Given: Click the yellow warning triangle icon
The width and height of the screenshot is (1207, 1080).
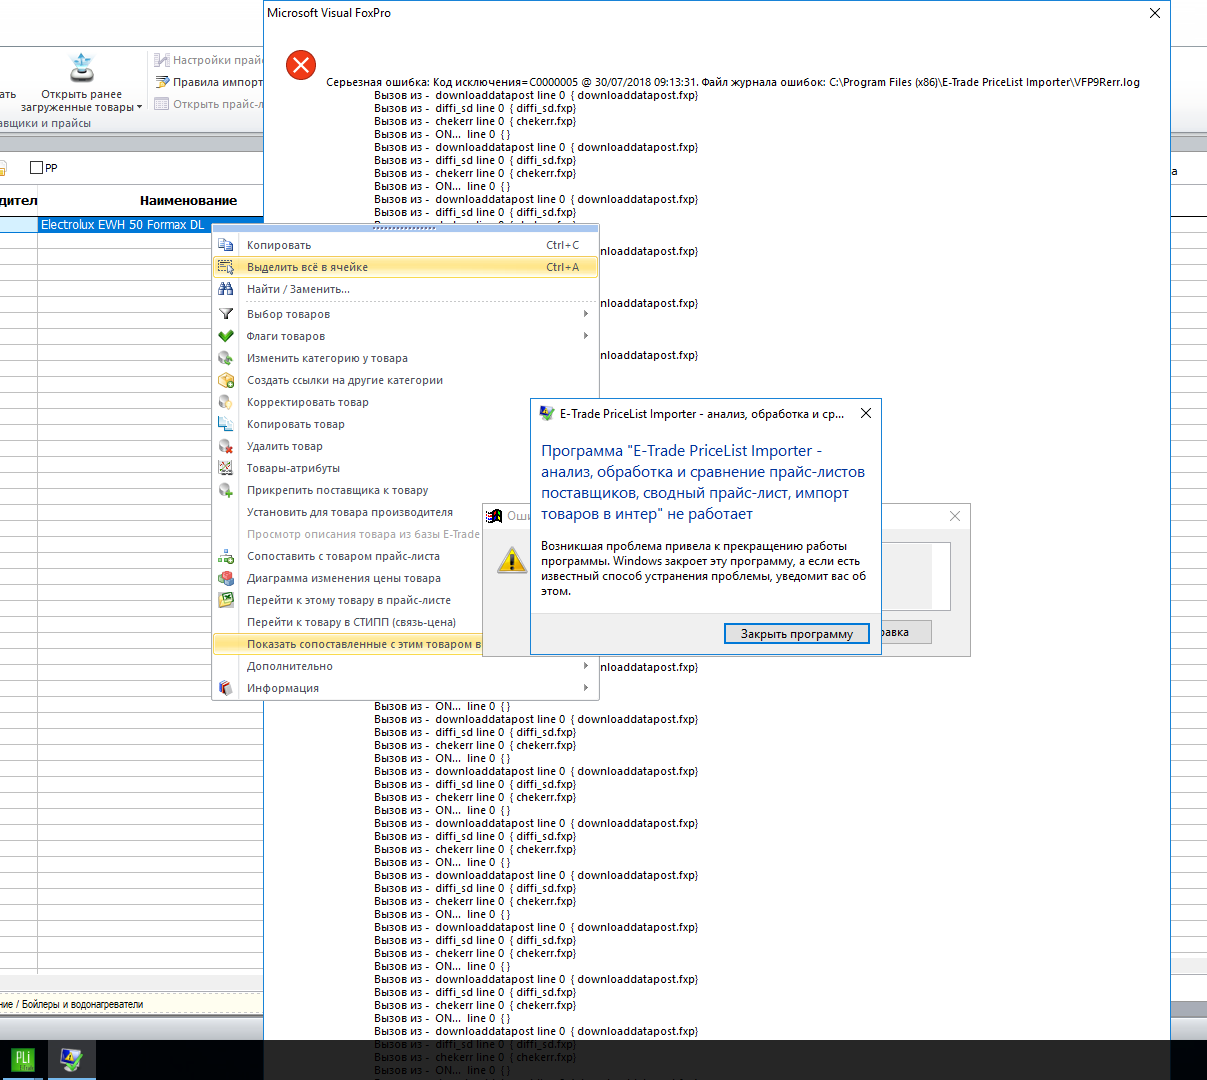Looking at the screenshot, I should pos(512,560).
